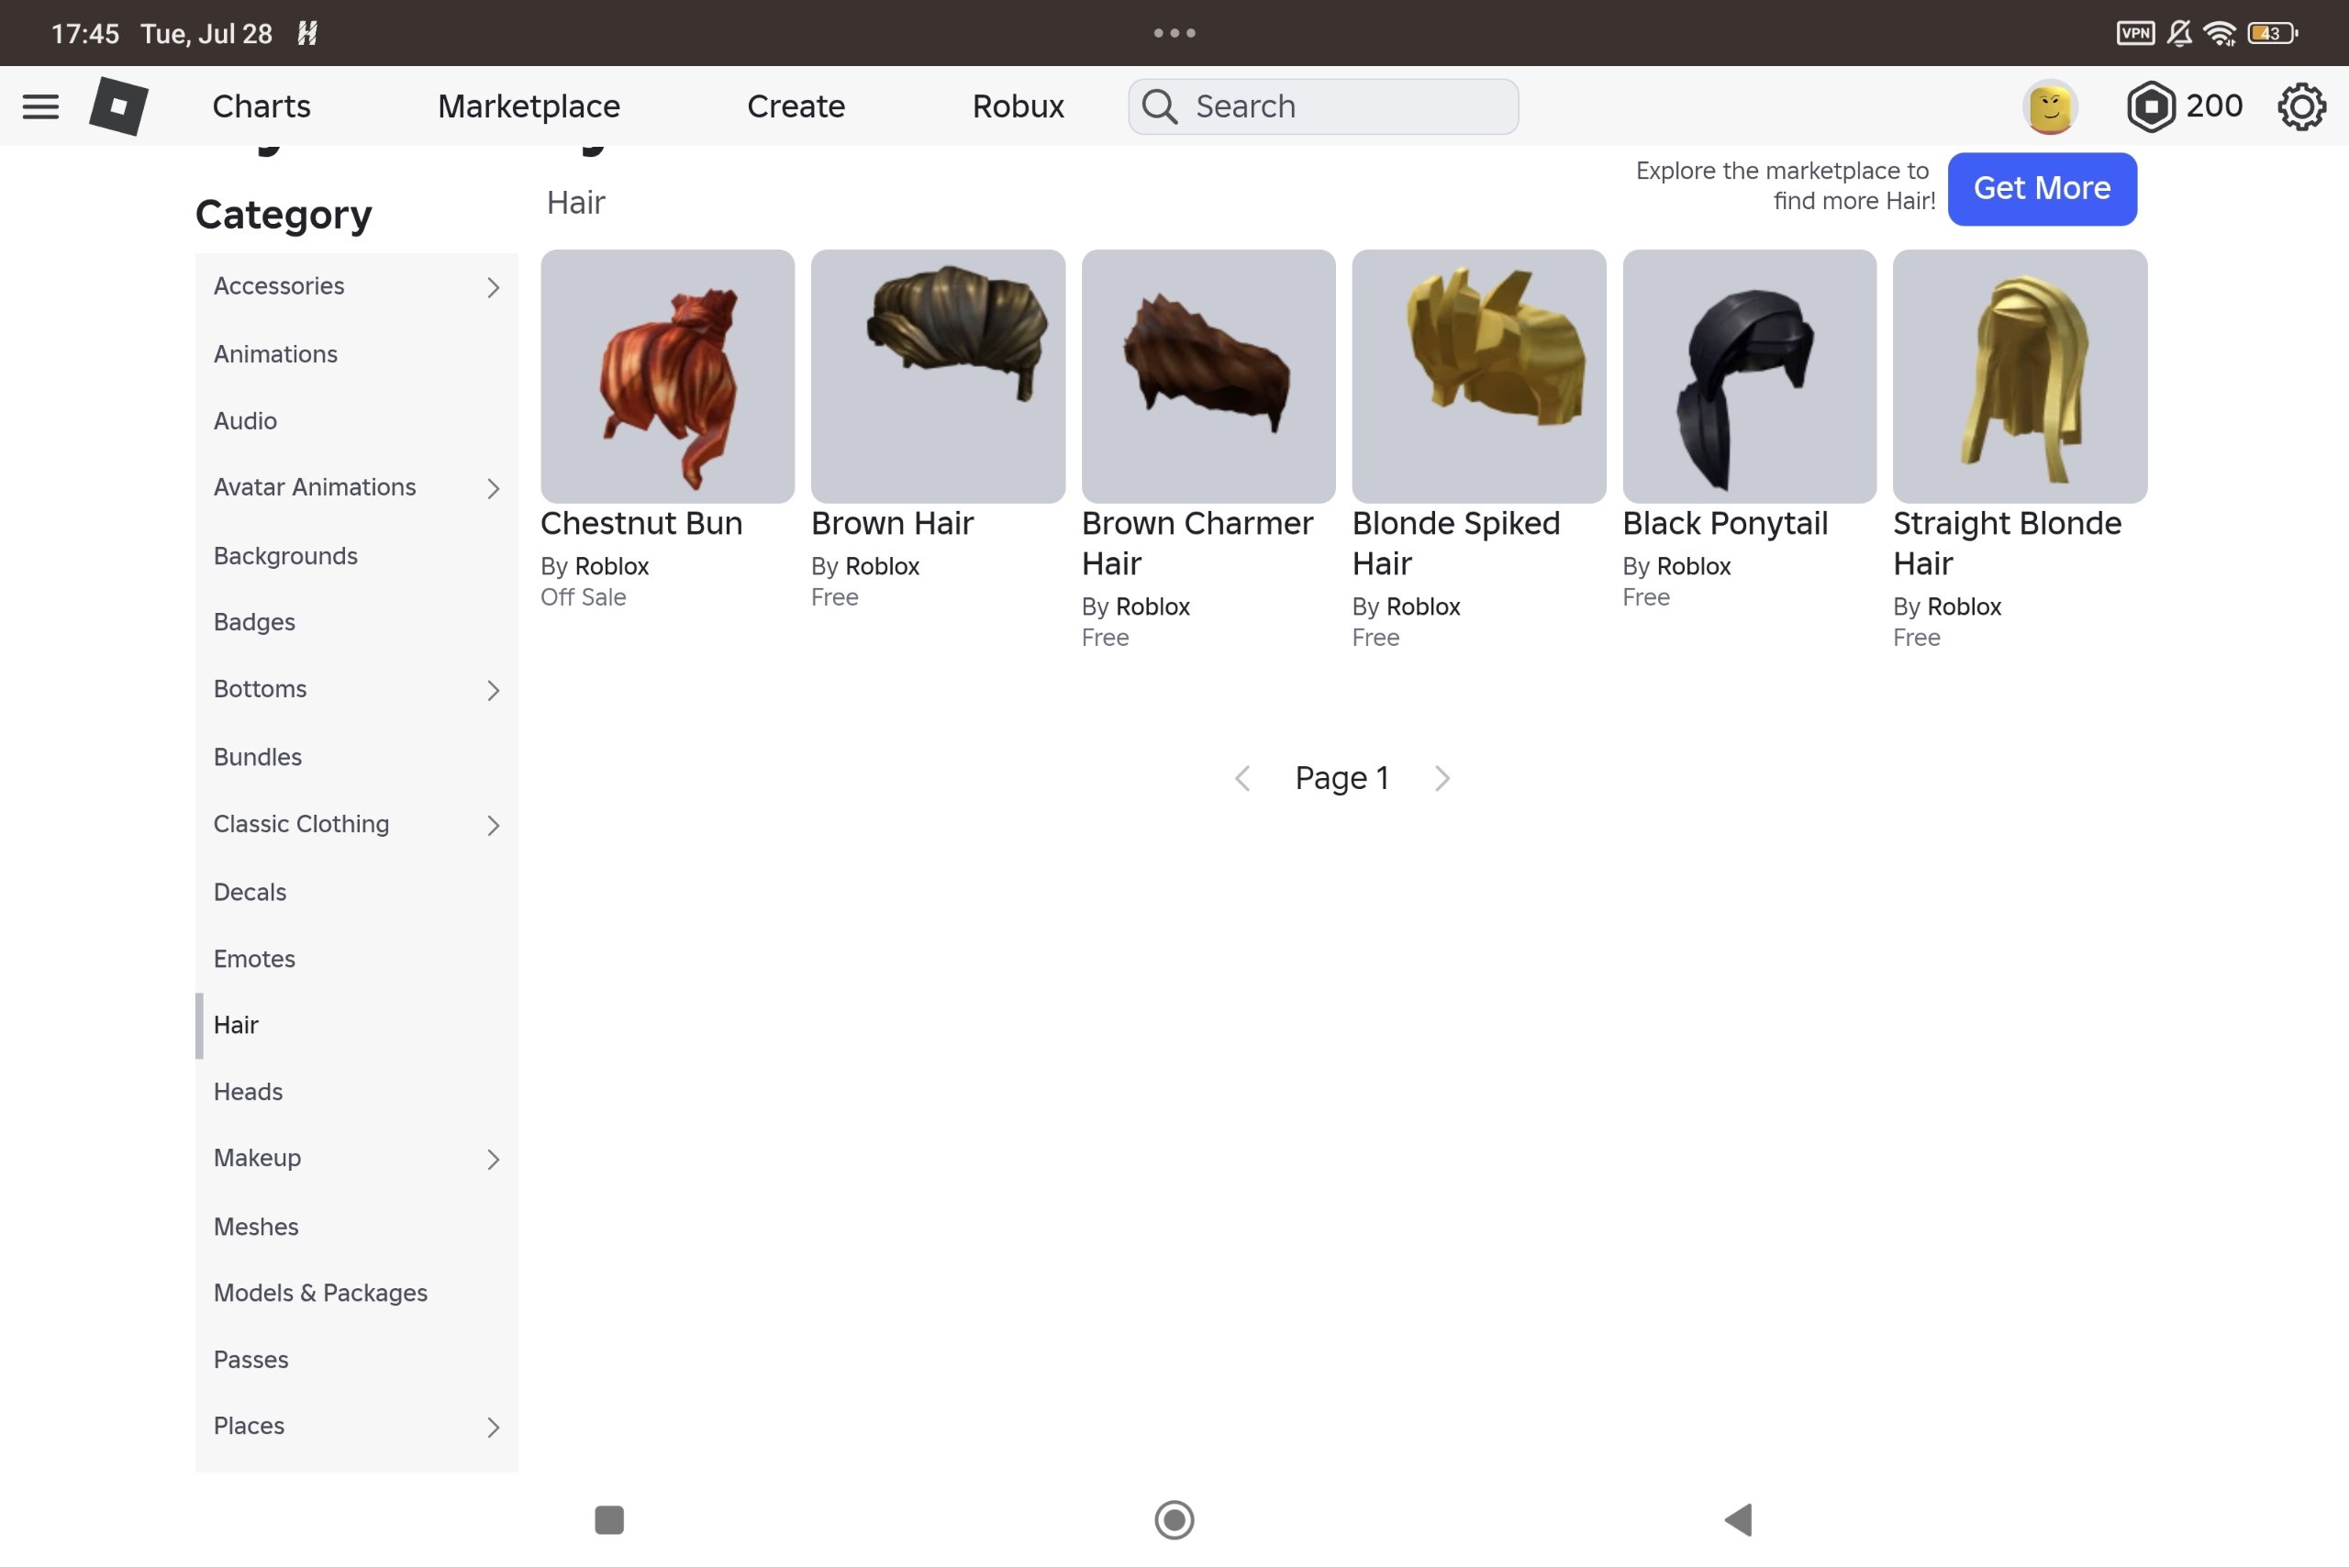Open the Black Ponytail title link

click(1725, 524)
